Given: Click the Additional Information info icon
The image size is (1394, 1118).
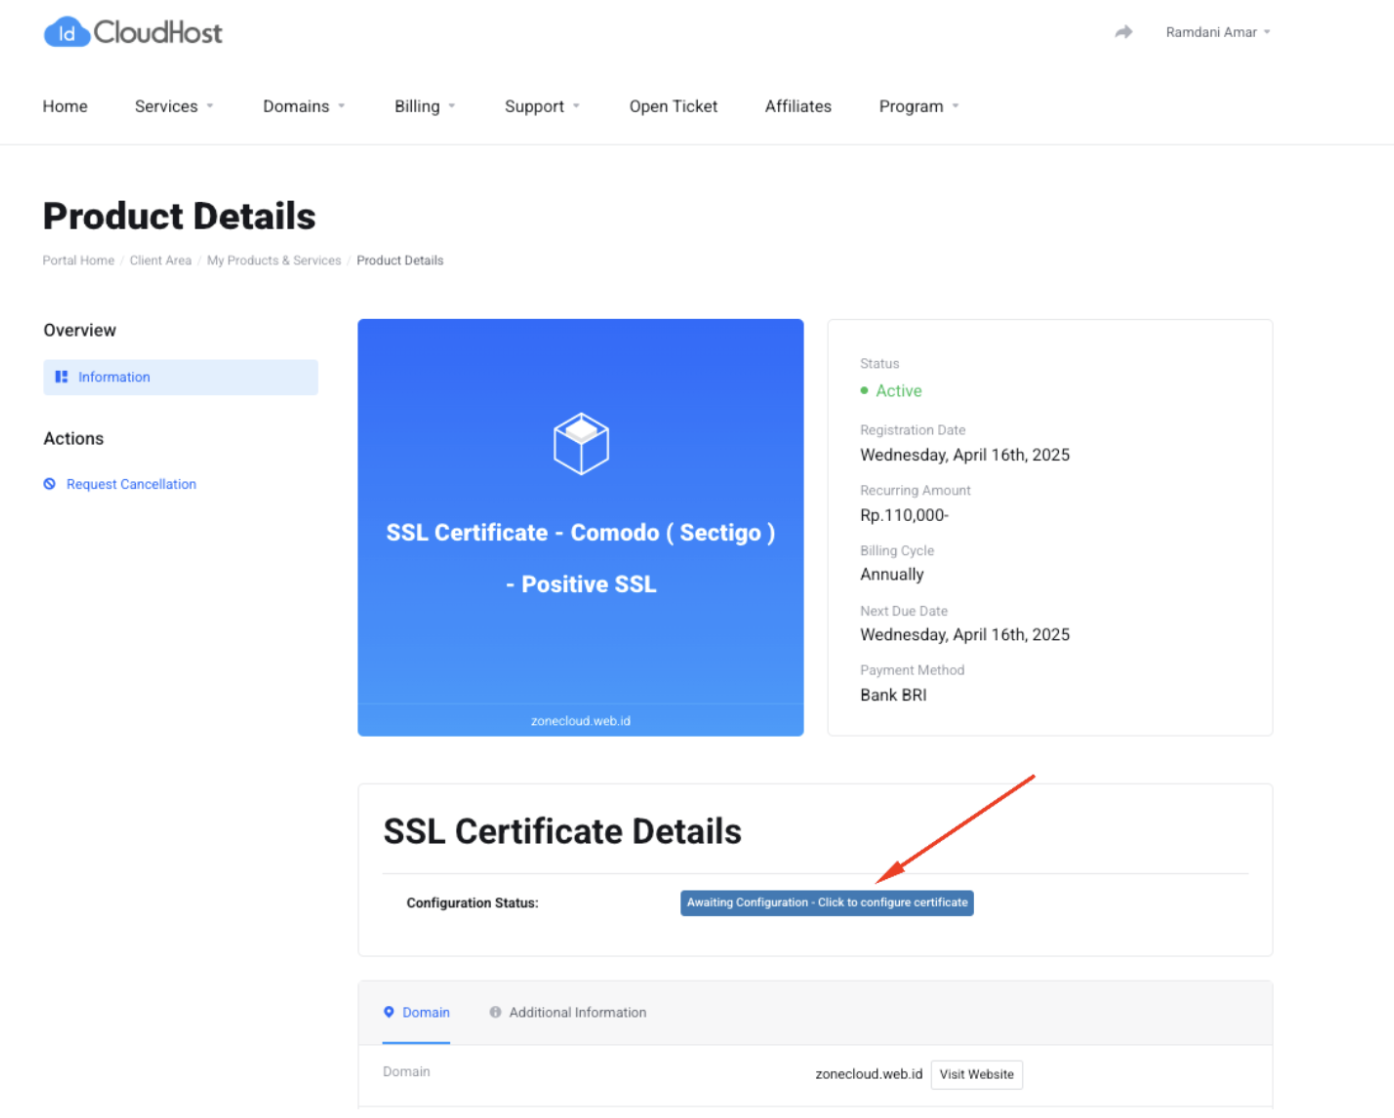Looking at the screenshot, I should coord(495,1012).
